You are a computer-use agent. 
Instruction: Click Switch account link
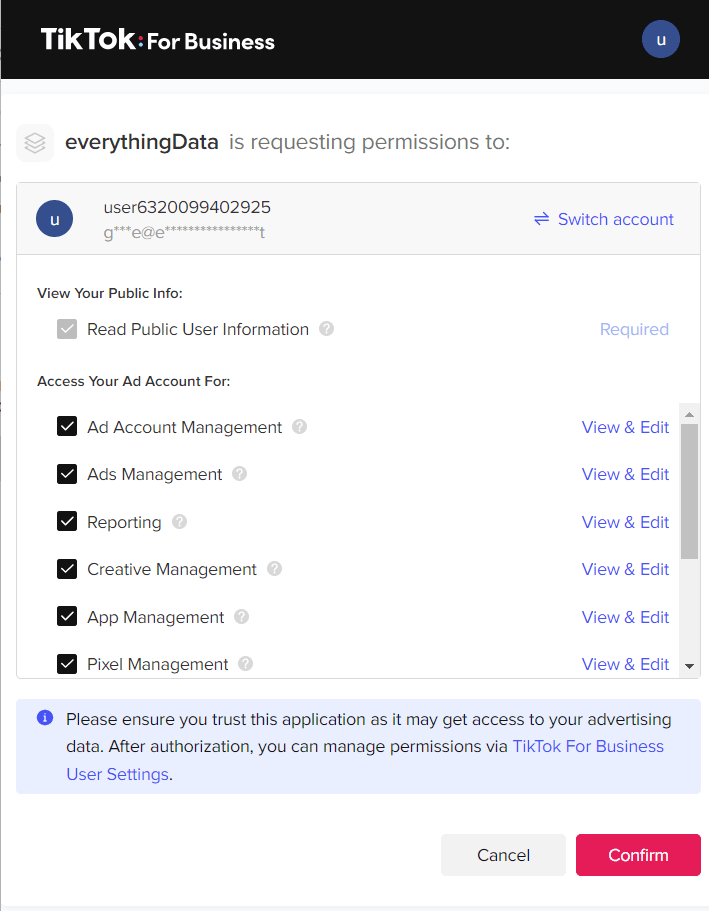[604, 219]
